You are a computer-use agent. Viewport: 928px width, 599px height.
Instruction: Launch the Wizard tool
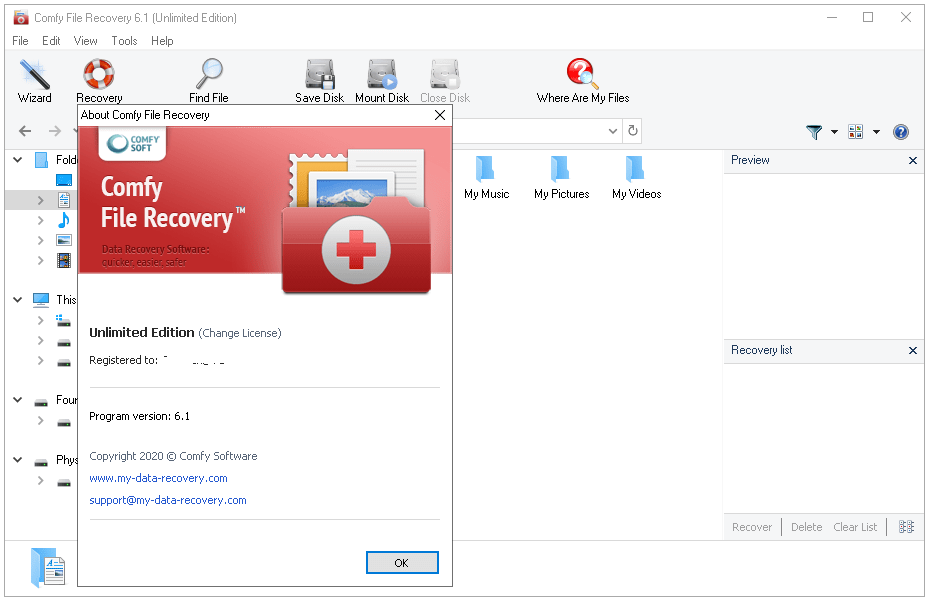pyautogui.click(x=34, y=81)
